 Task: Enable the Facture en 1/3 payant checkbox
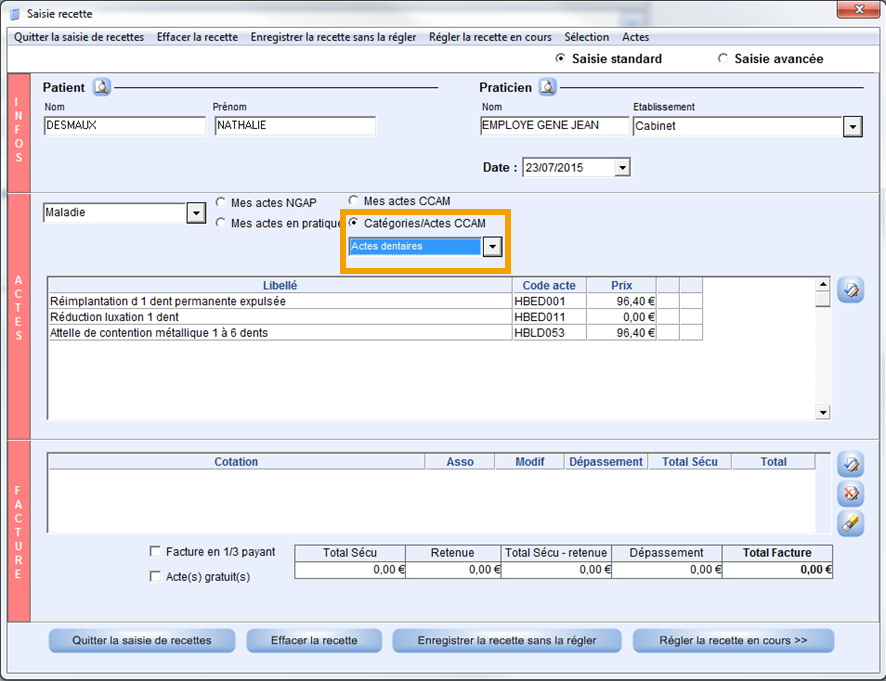155,551
